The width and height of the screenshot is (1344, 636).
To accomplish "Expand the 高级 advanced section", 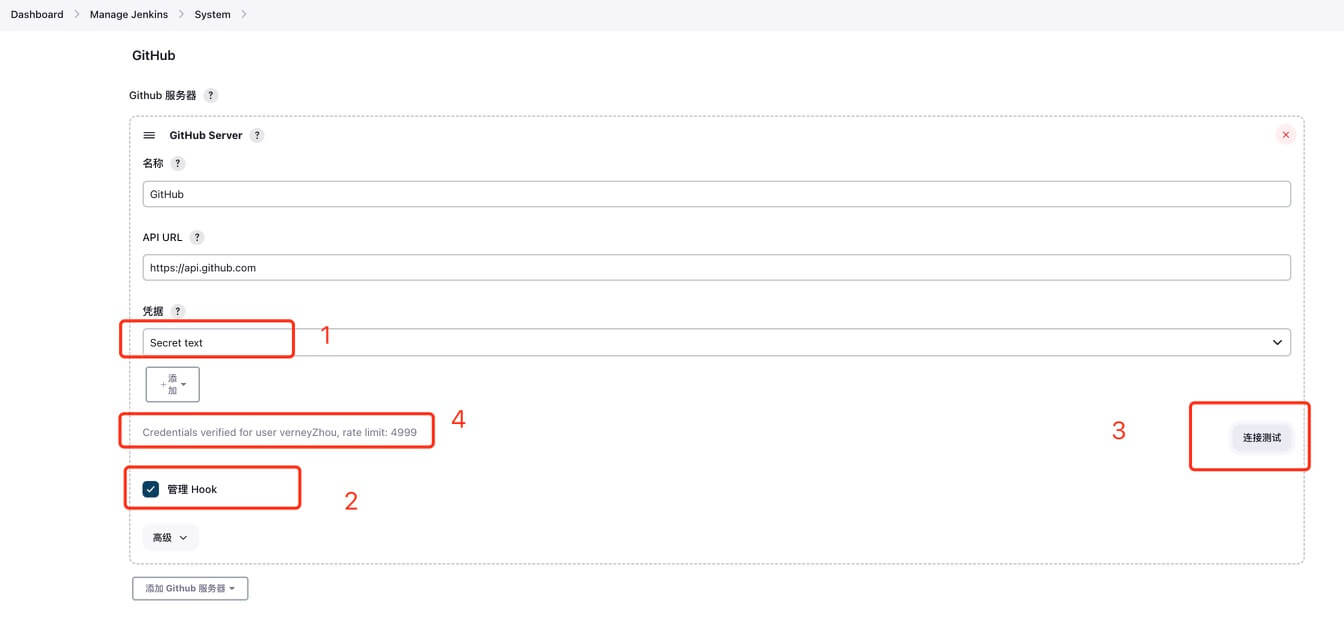I will 170,537.
